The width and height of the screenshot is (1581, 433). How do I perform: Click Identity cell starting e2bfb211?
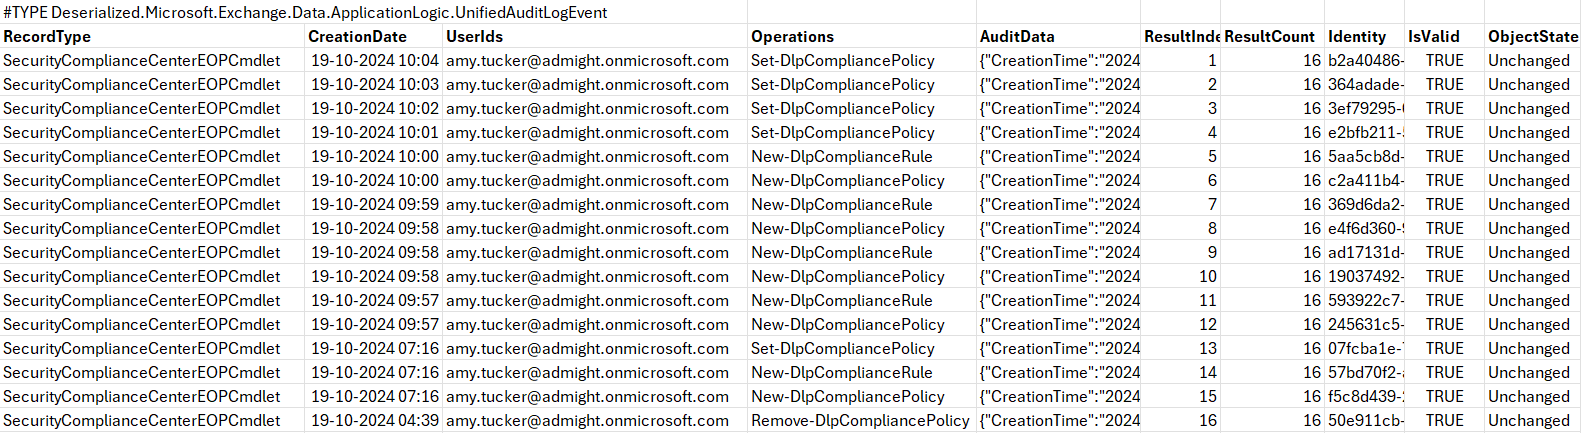point(1365,133)
